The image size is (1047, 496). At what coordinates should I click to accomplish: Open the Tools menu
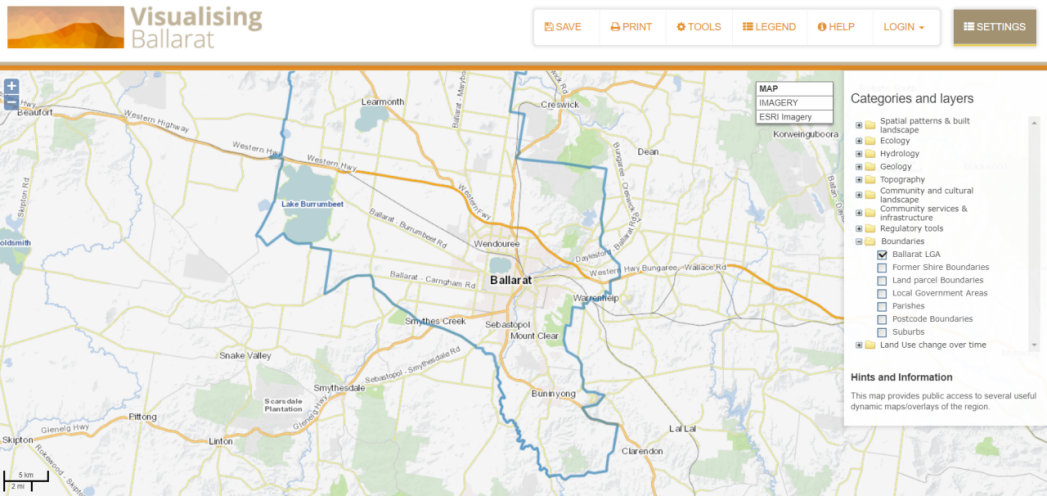pyautogui.click(x=698, y=27)
